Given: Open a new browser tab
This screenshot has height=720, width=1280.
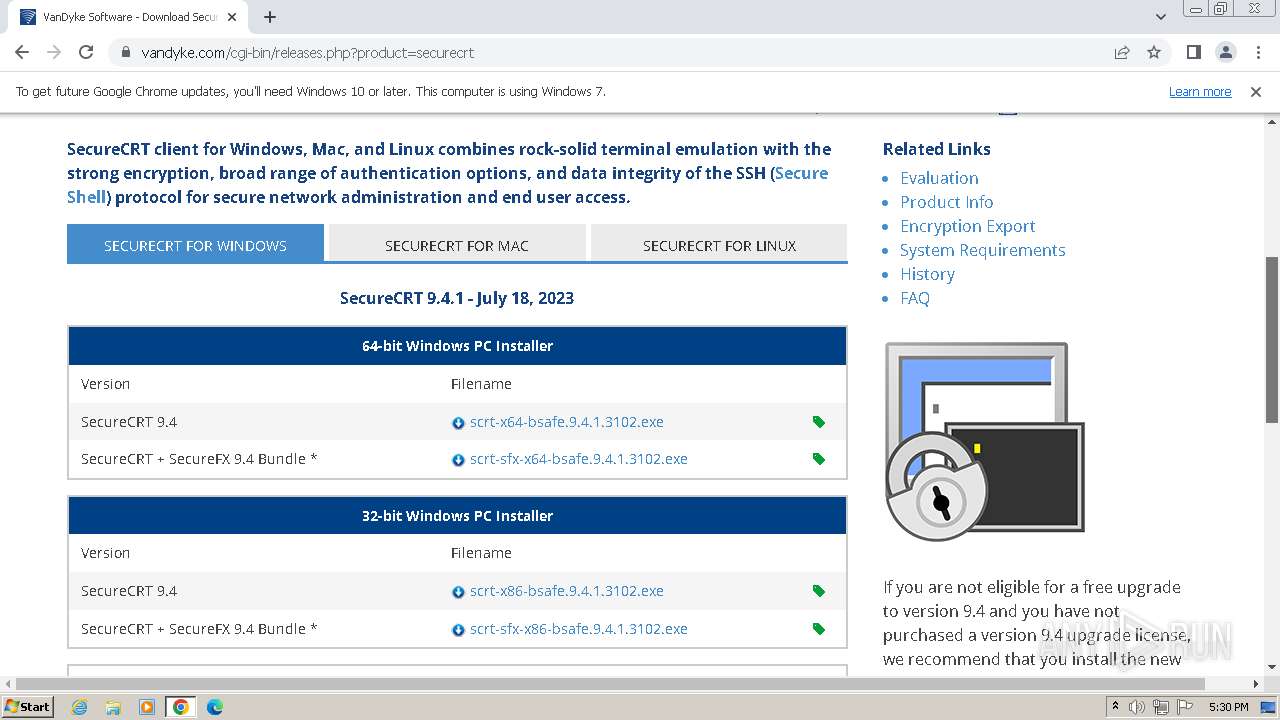Looking at the screenshot, I should click(270, 17).
